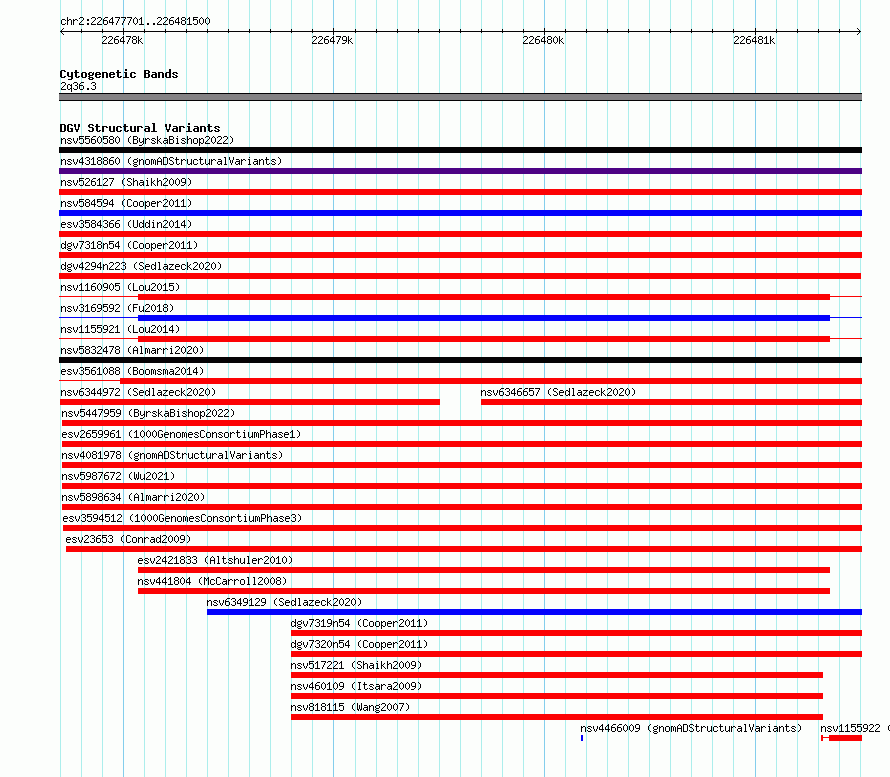This screenshot has height=777, width=890.
Task: Open esv3594512 (1000GenomesConsortiumPhase3) label
Action: (182, 518)
